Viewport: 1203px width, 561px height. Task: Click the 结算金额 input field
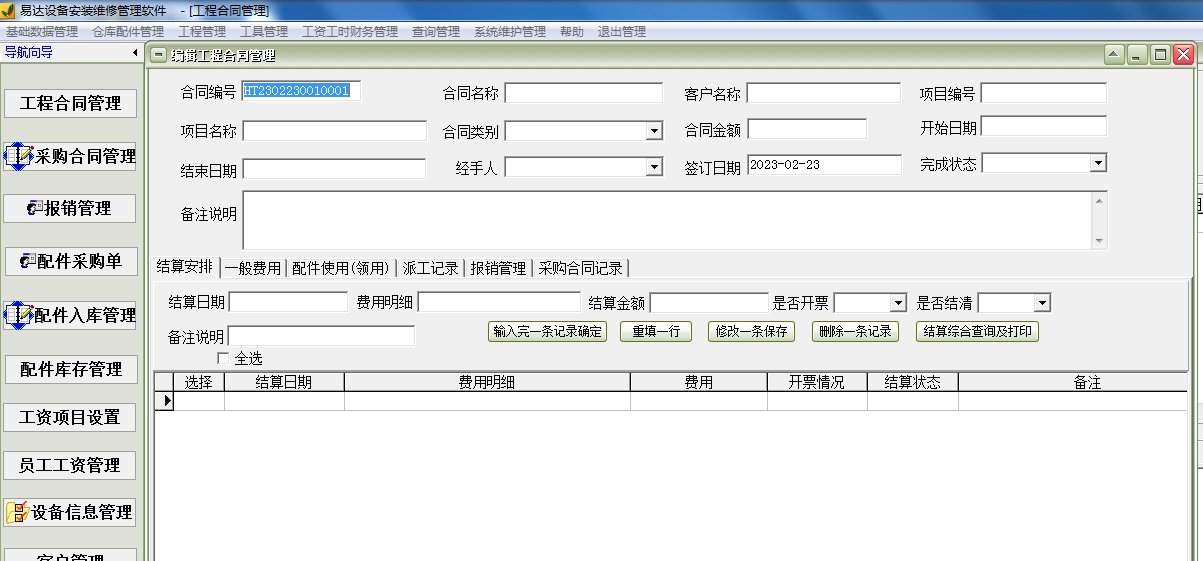point(709,302)
